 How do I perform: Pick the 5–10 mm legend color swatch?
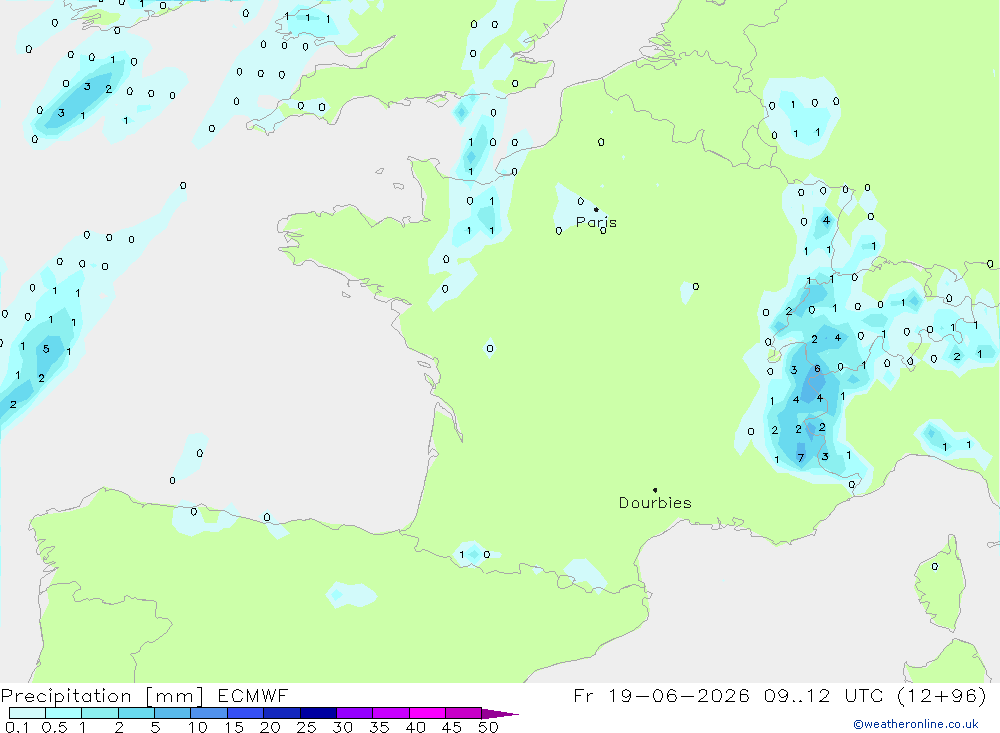[x=172, y=713]
